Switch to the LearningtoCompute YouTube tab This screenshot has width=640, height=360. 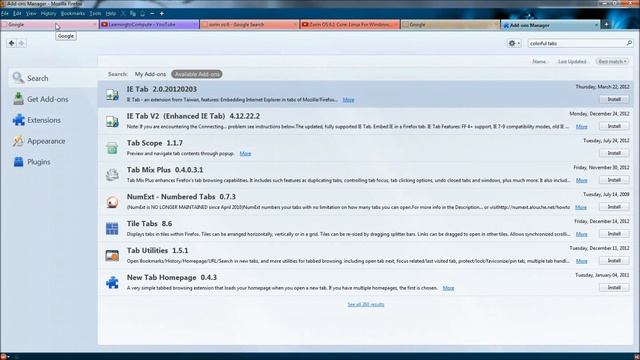(x=149, y=24)
